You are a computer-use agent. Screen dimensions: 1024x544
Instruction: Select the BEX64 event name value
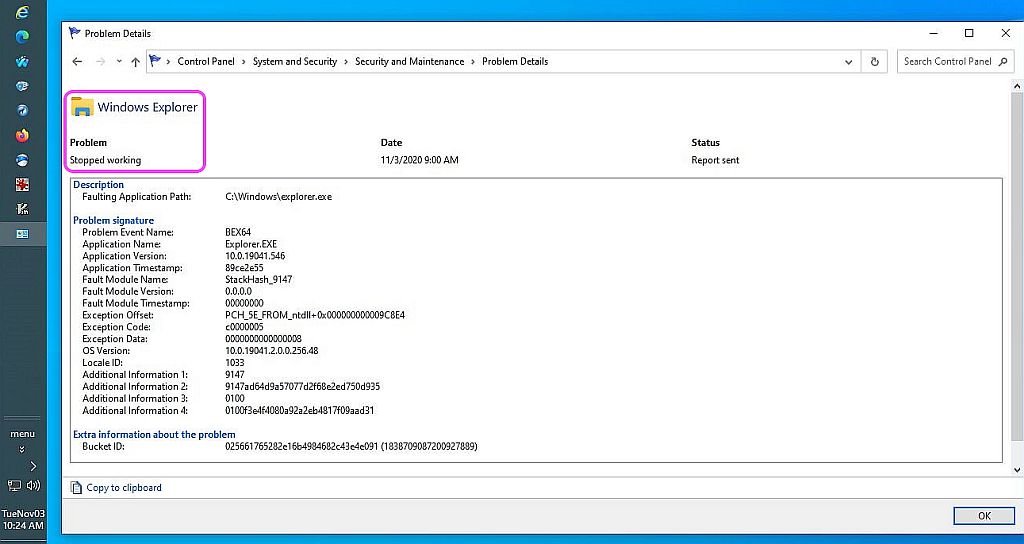tap(238, 232)
